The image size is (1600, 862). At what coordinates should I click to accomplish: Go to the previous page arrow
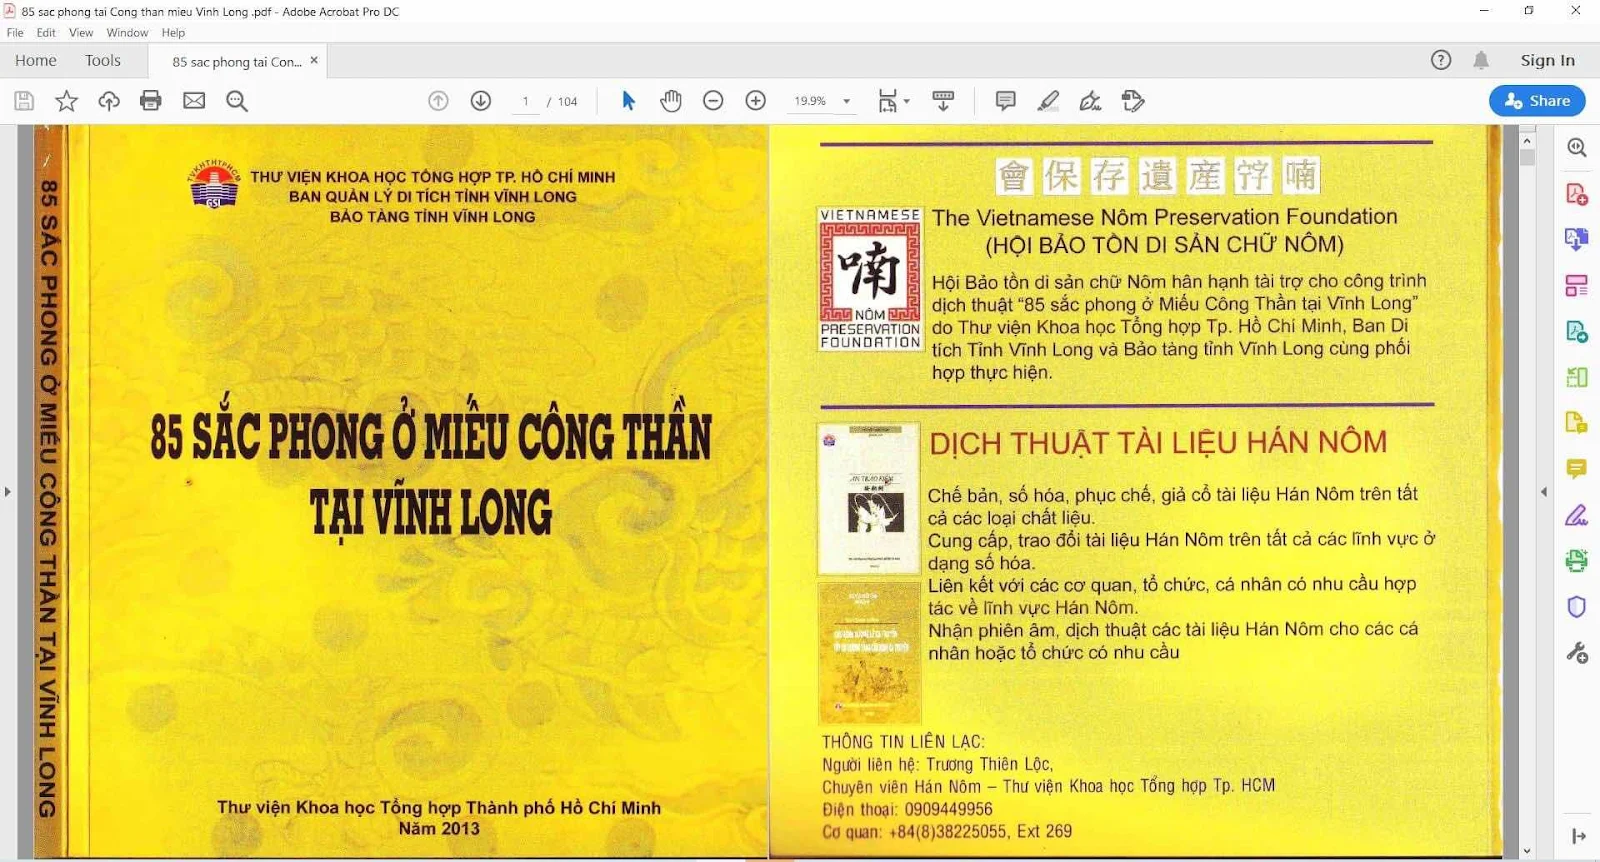(438, 101)
